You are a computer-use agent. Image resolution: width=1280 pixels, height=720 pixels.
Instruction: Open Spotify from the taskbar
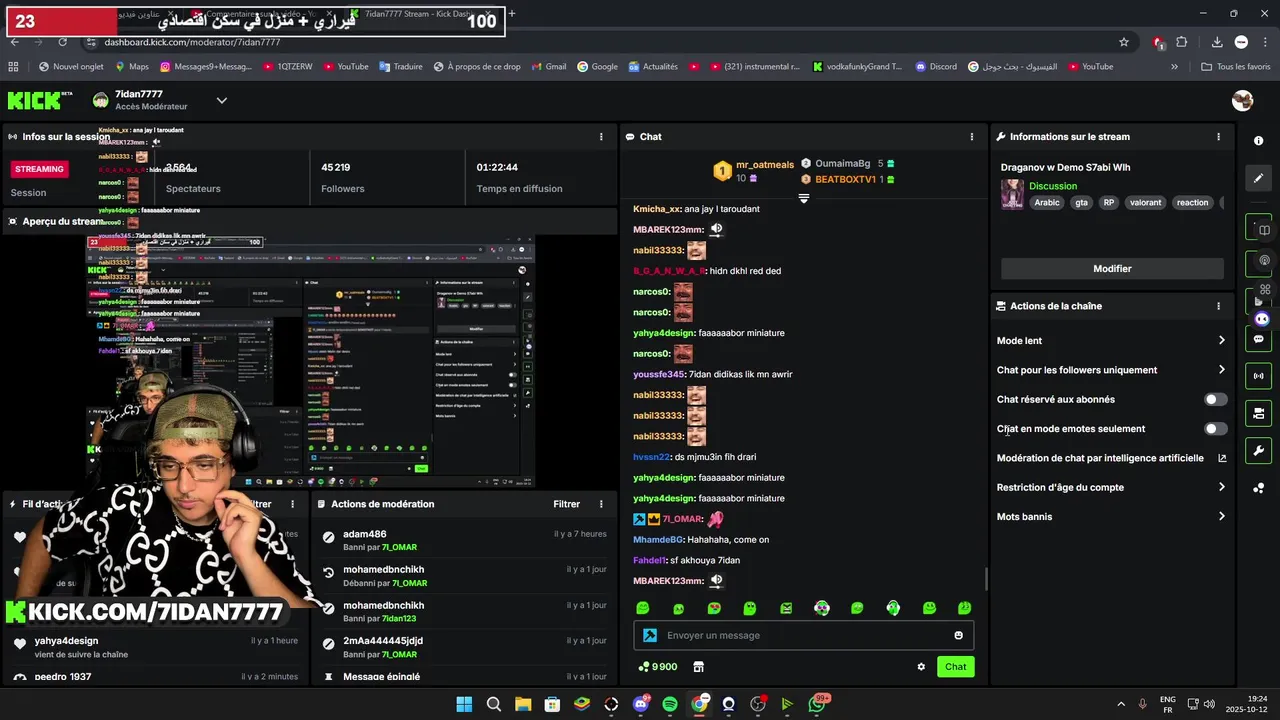[x=670, y=704]
